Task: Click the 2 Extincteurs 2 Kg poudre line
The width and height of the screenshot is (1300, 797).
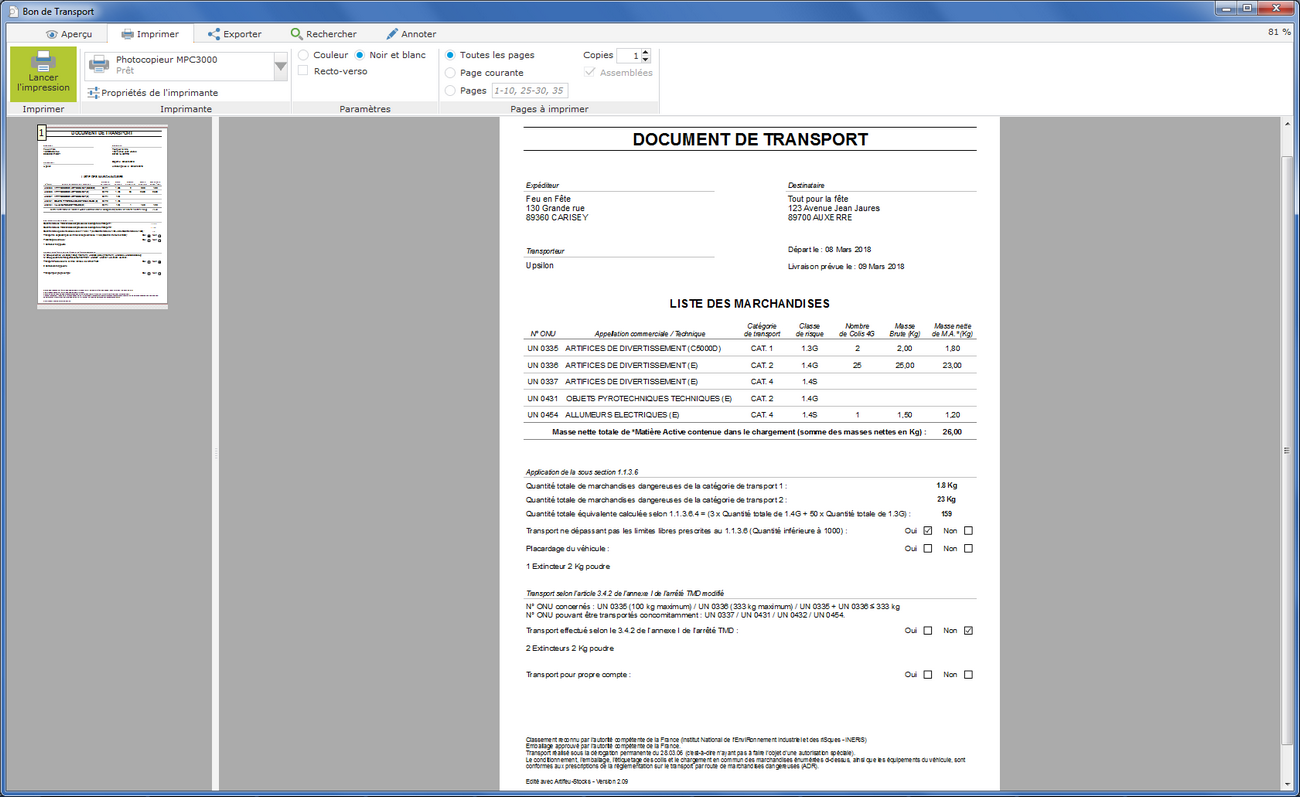Action: pyautogui.click(x=570, y=648)
